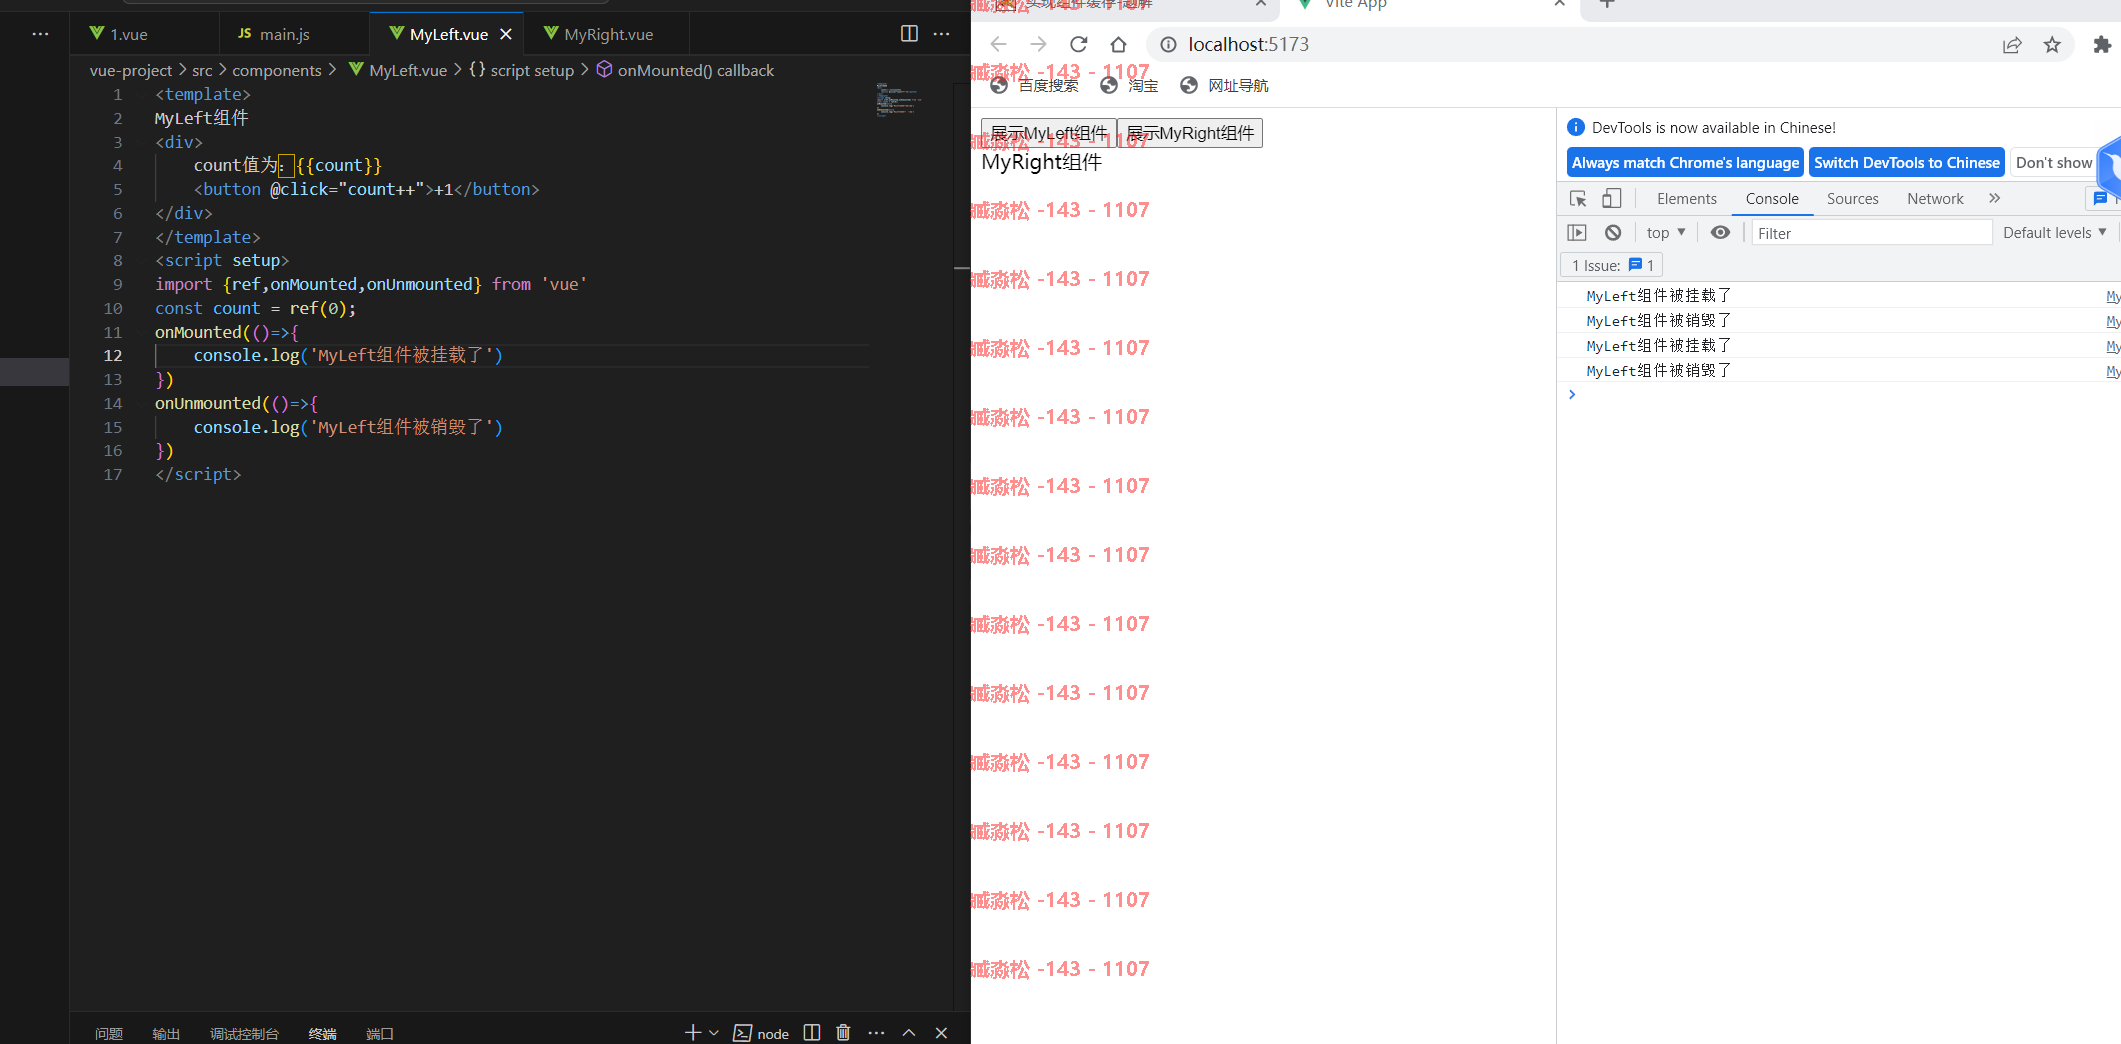The image size is (2121, 1044).
Task: Click Switch DevTools to Chinese
Action: coord(1907,163)
